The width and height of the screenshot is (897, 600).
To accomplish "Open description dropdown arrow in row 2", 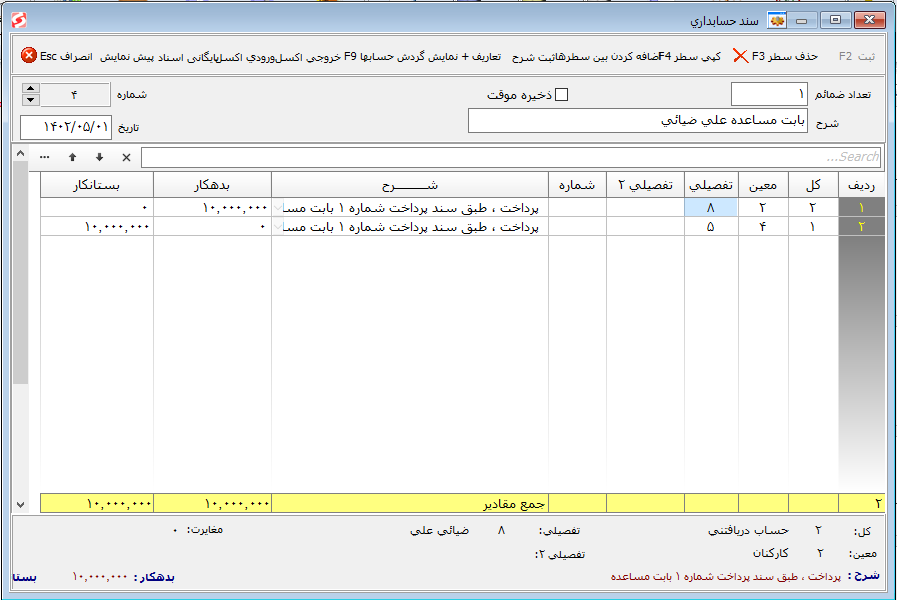I will 278,227.
